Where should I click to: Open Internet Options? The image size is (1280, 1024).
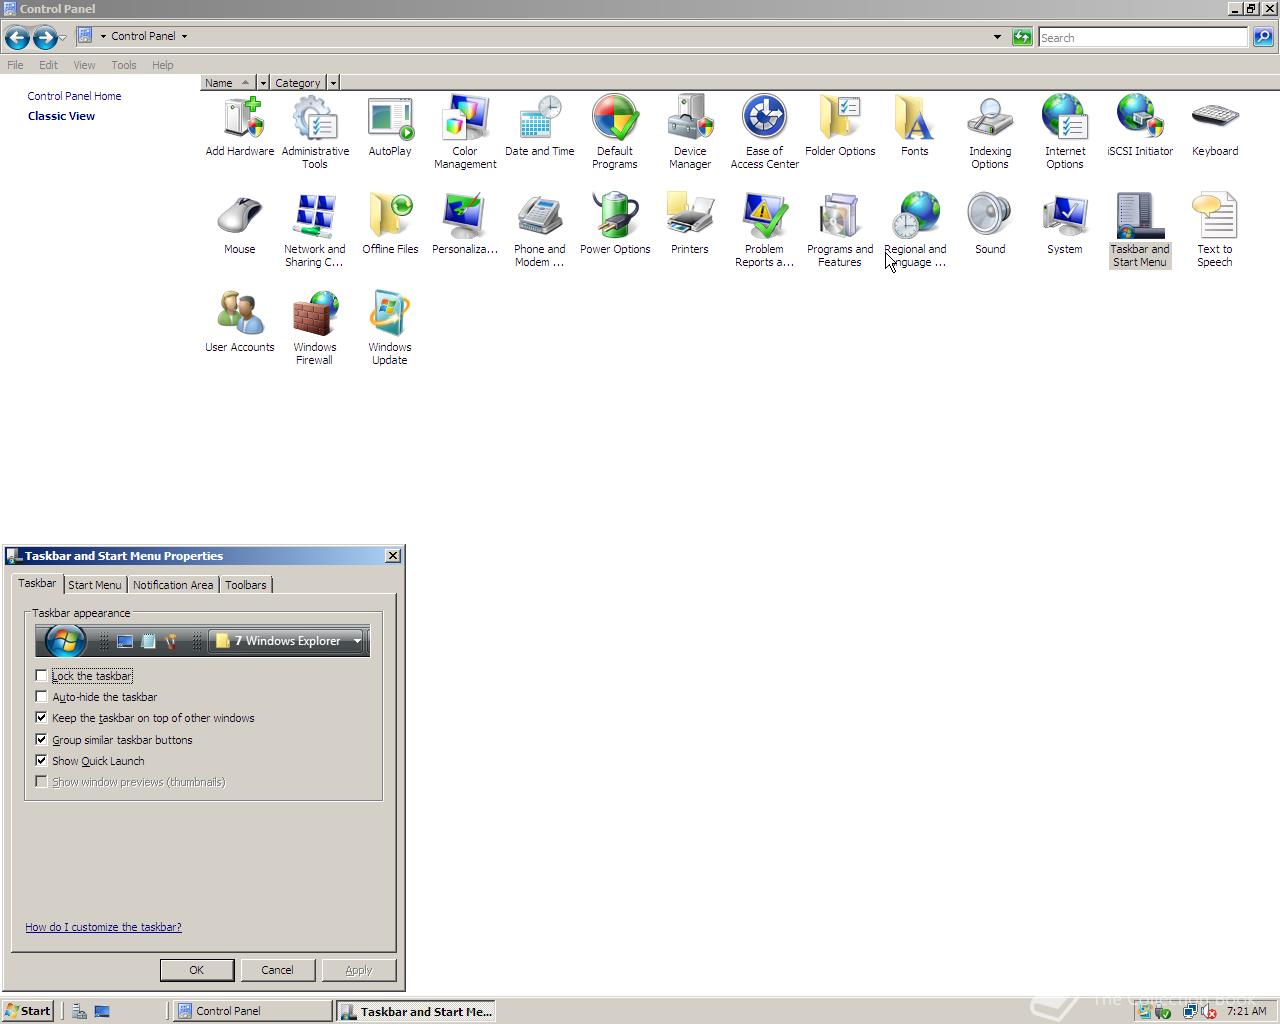tap(1065, 133)
